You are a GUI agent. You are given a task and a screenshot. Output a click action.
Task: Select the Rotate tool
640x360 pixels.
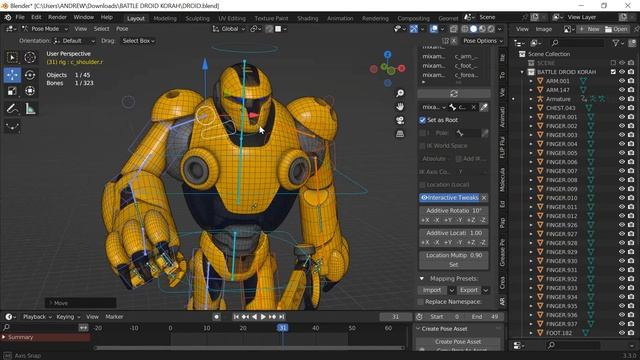pyautogui.click(x=30, y=75)
